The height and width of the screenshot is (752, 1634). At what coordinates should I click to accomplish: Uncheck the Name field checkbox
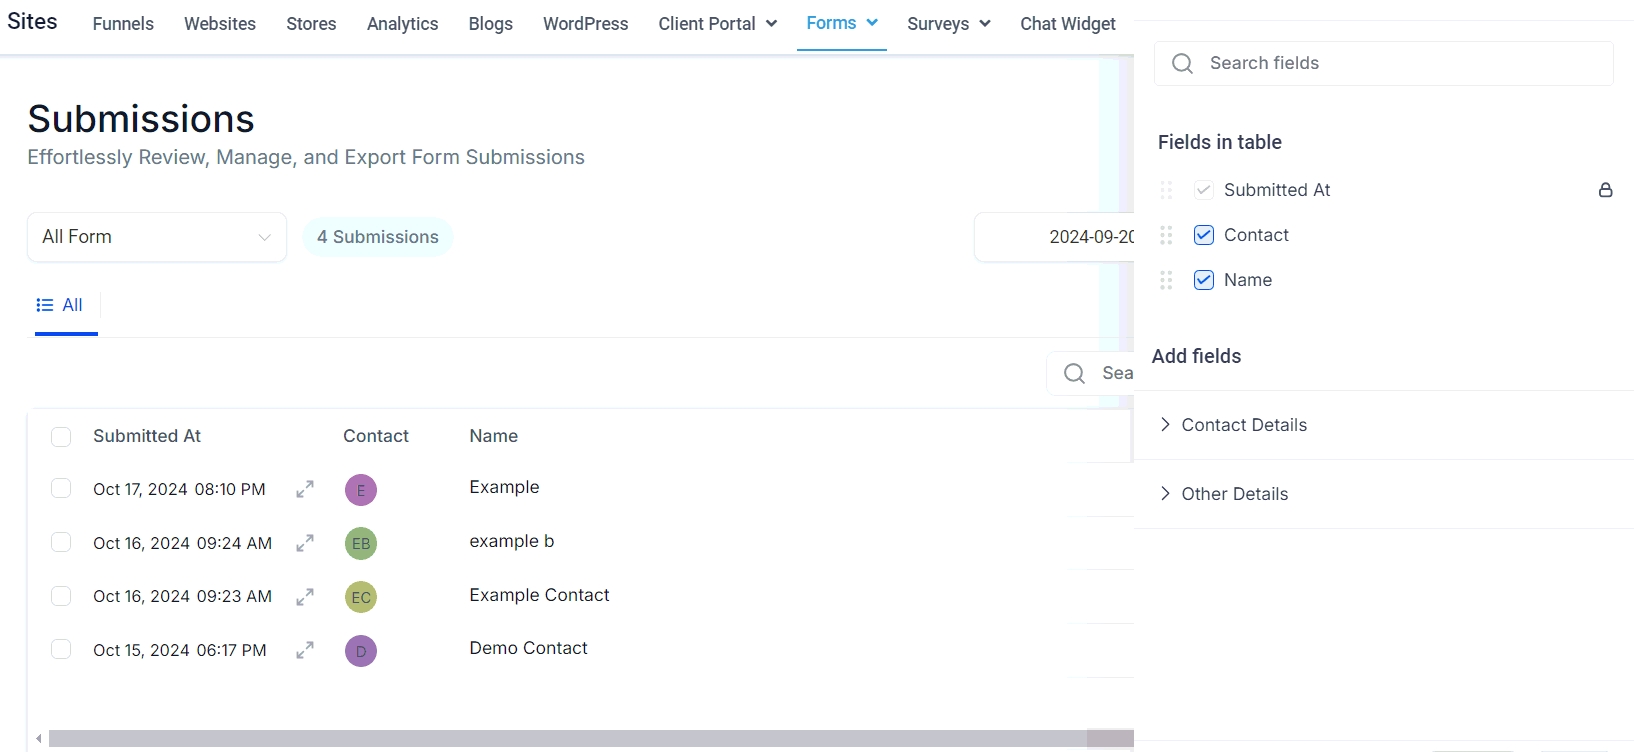pyautogui.click(x=1204, y=280)
